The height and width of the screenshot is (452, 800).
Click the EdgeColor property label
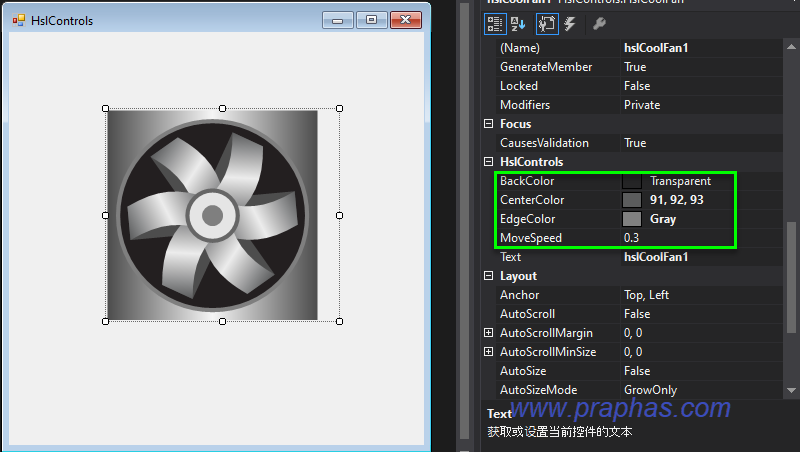[527, 219]
